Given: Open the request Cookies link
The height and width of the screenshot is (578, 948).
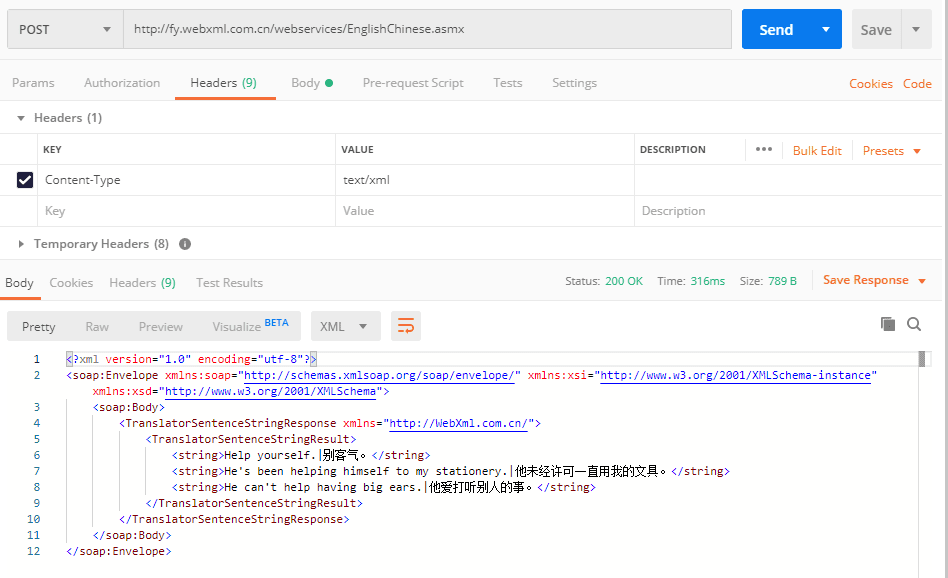Looking at the screenshot, I should point(871,84).
